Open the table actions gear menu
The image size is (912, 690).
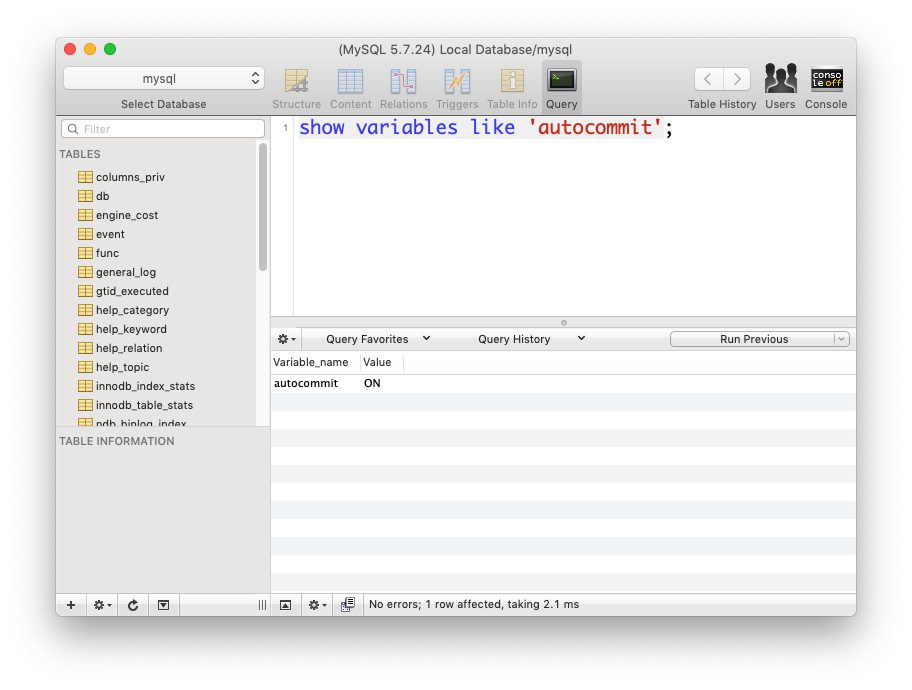[102, 605]
